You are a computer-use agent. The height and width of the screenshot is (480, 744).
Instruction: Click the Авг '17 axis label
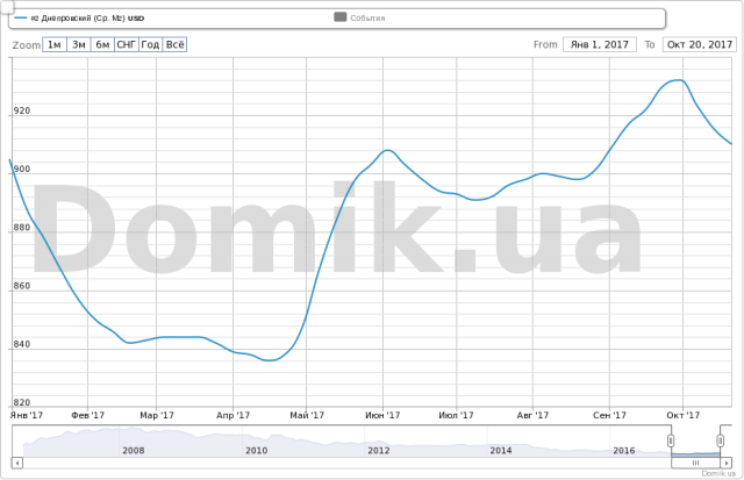coord(533,415)
